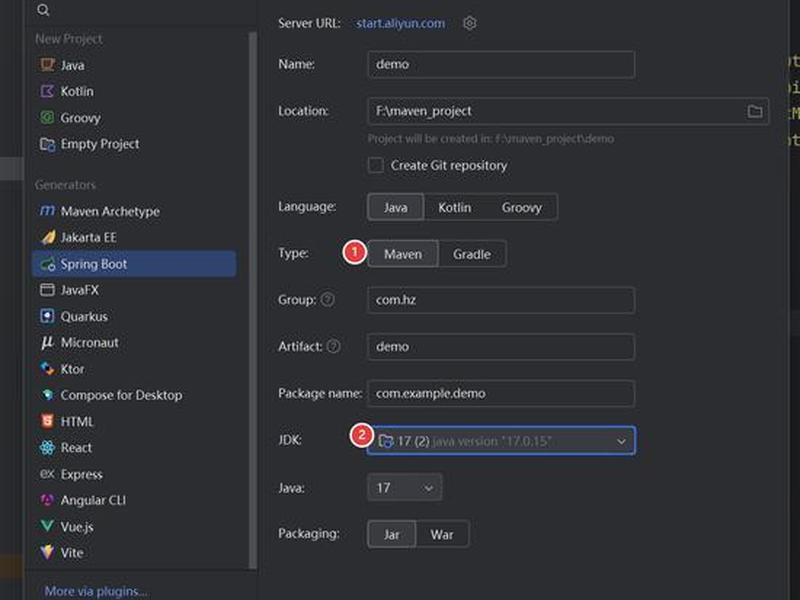Choose the Express generator
The image size is (800, 600).
[x=134, y=474]
